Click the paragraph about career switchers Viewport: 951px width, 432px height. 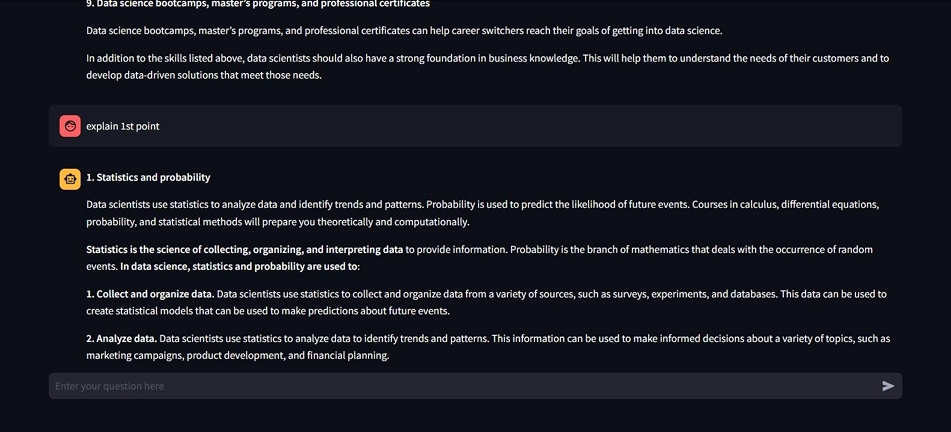tap(404, 31)
